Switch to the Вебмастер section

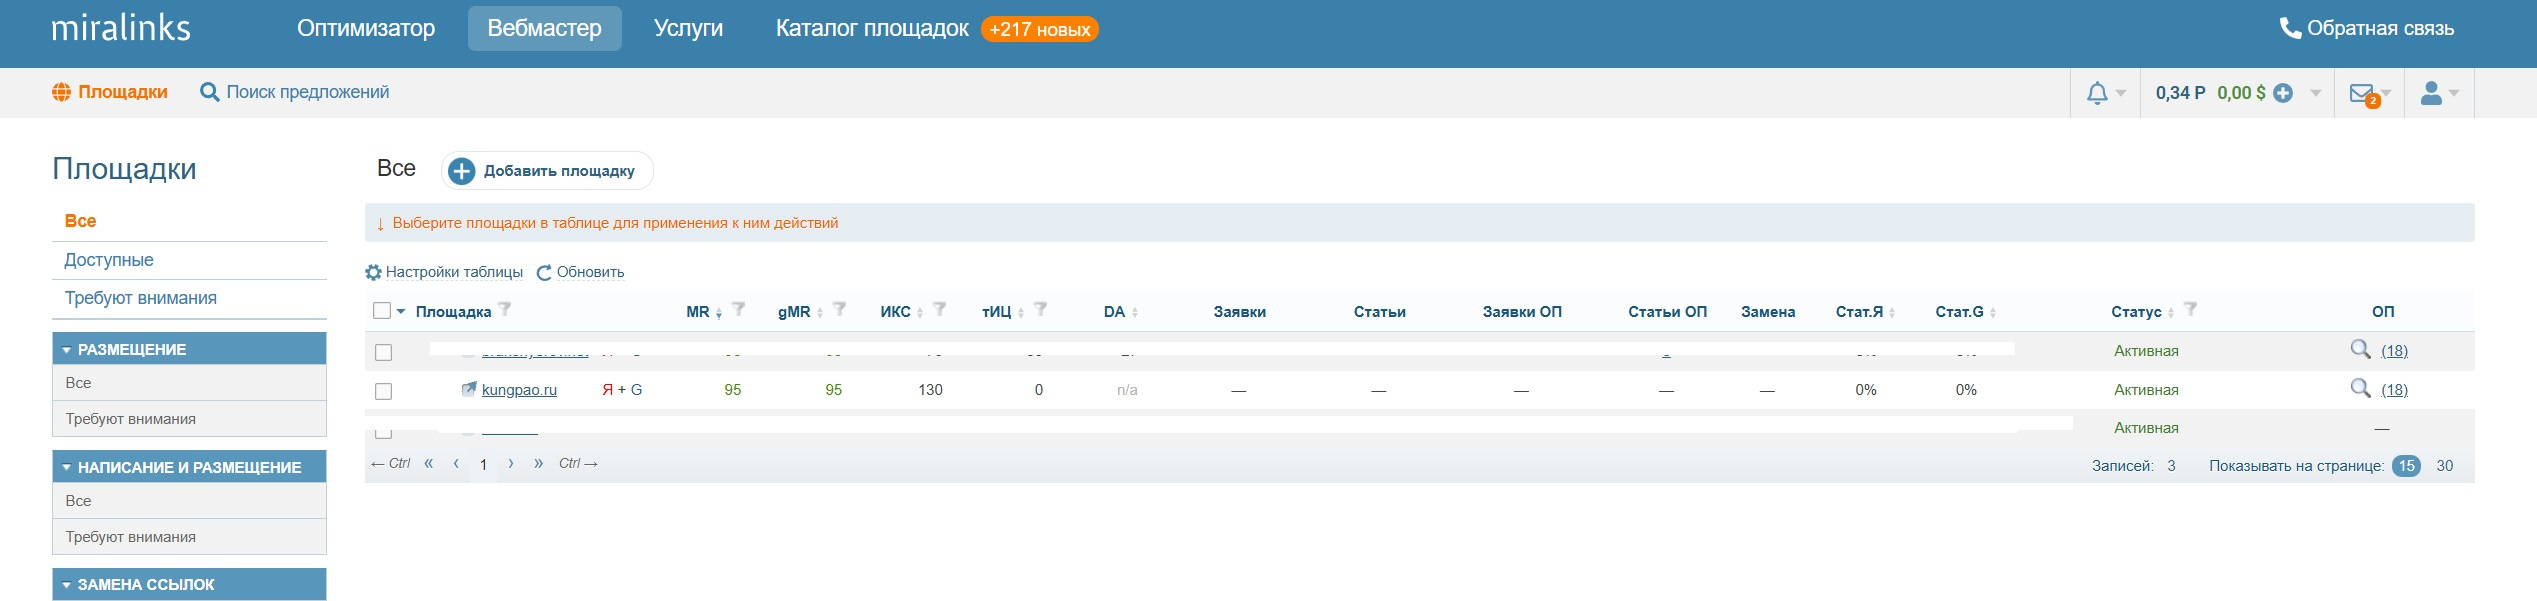point(545,28)
